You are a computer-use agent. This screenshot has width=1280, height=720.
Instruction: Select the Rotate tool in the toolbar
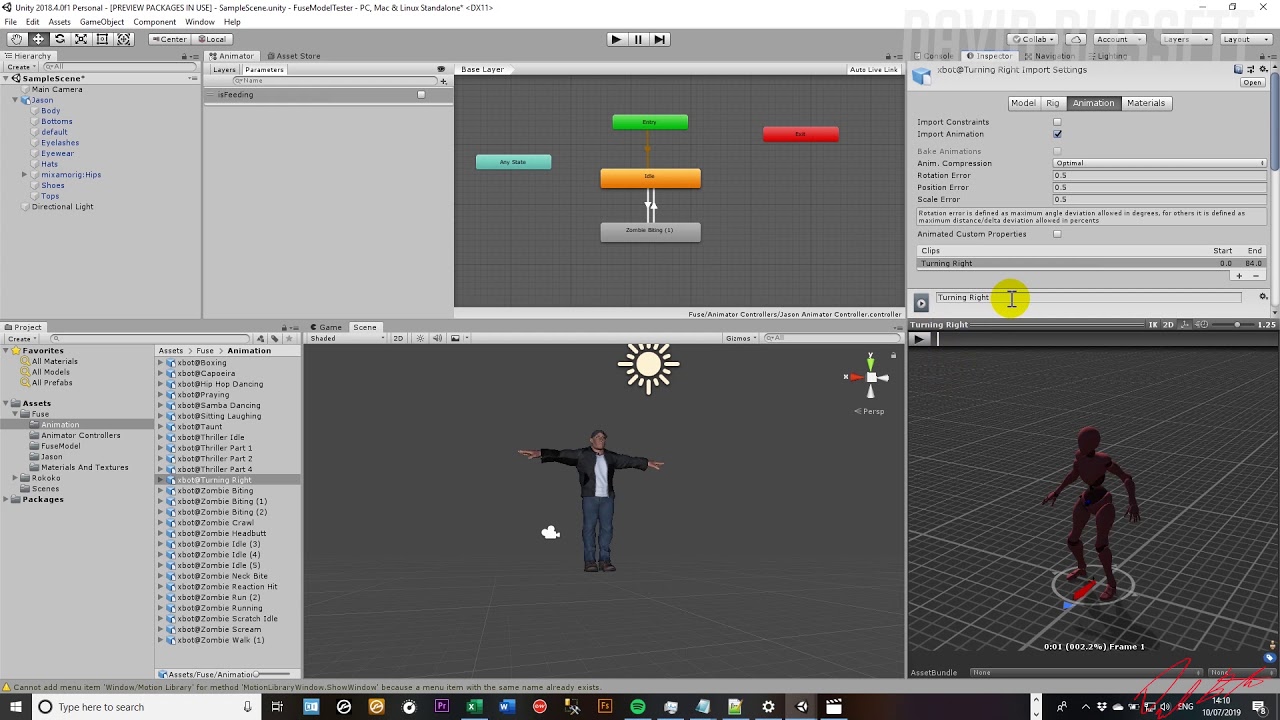pos(60,39)
